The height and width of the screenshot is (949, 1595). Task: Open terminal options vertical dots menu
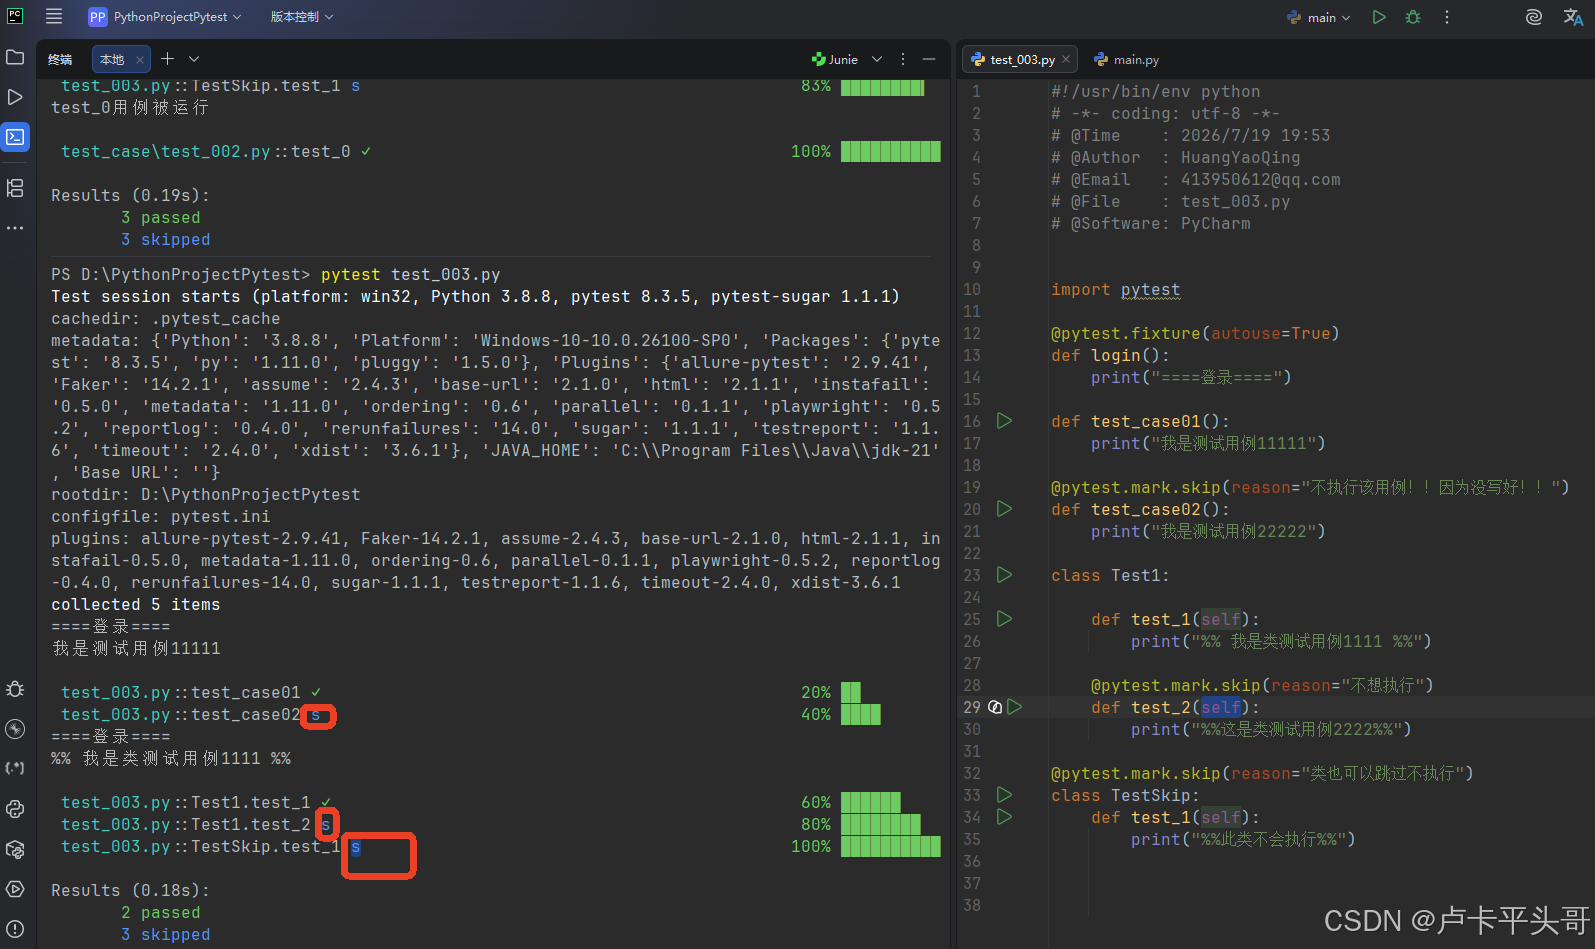point(903,59)
